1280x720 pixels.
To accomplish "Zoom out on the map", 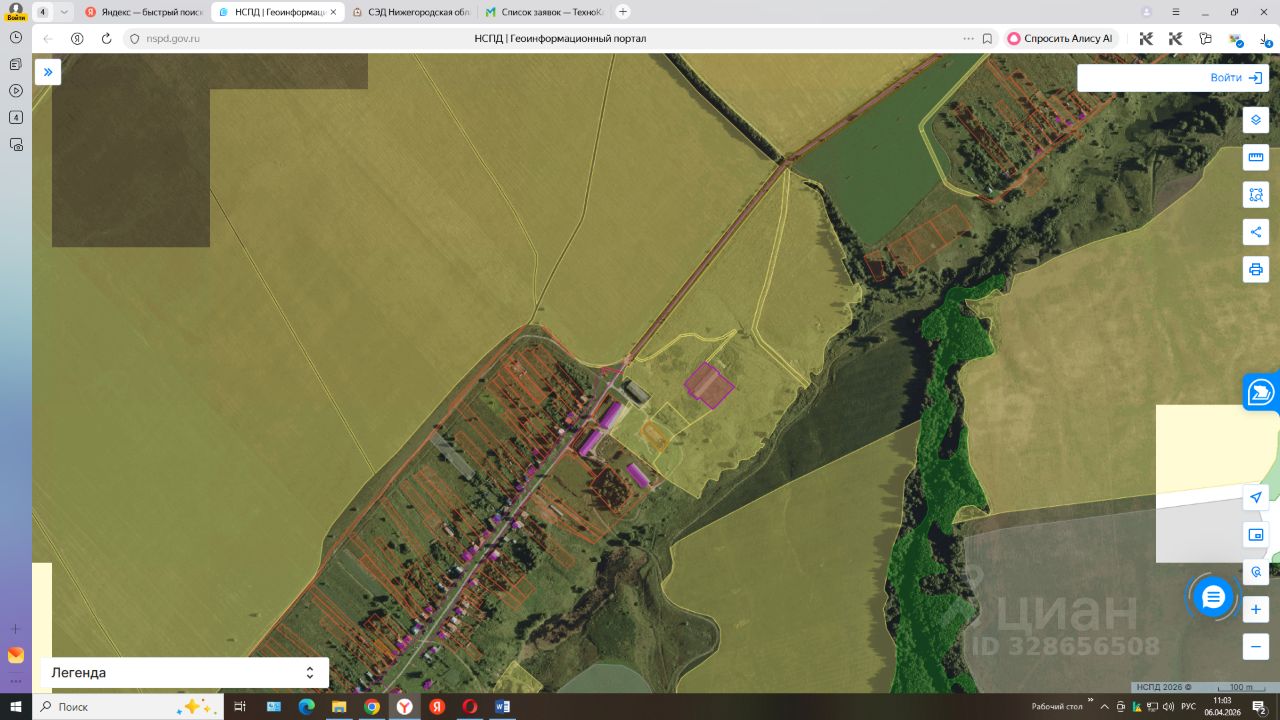I will coord(1256,646).
